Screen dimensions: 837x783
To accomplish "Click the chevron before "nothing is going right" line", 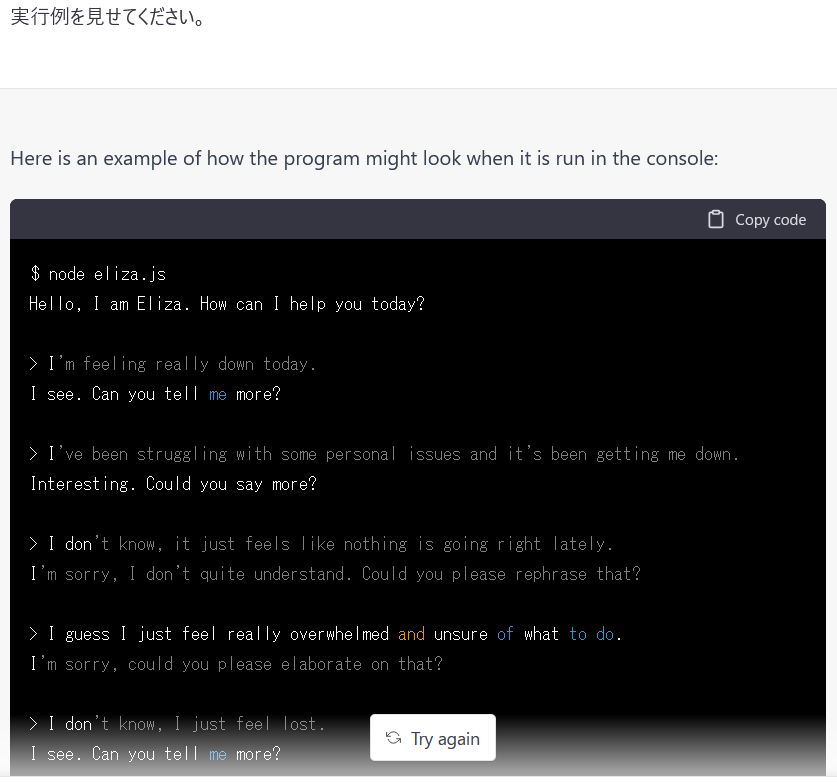I will pos(33,543).
